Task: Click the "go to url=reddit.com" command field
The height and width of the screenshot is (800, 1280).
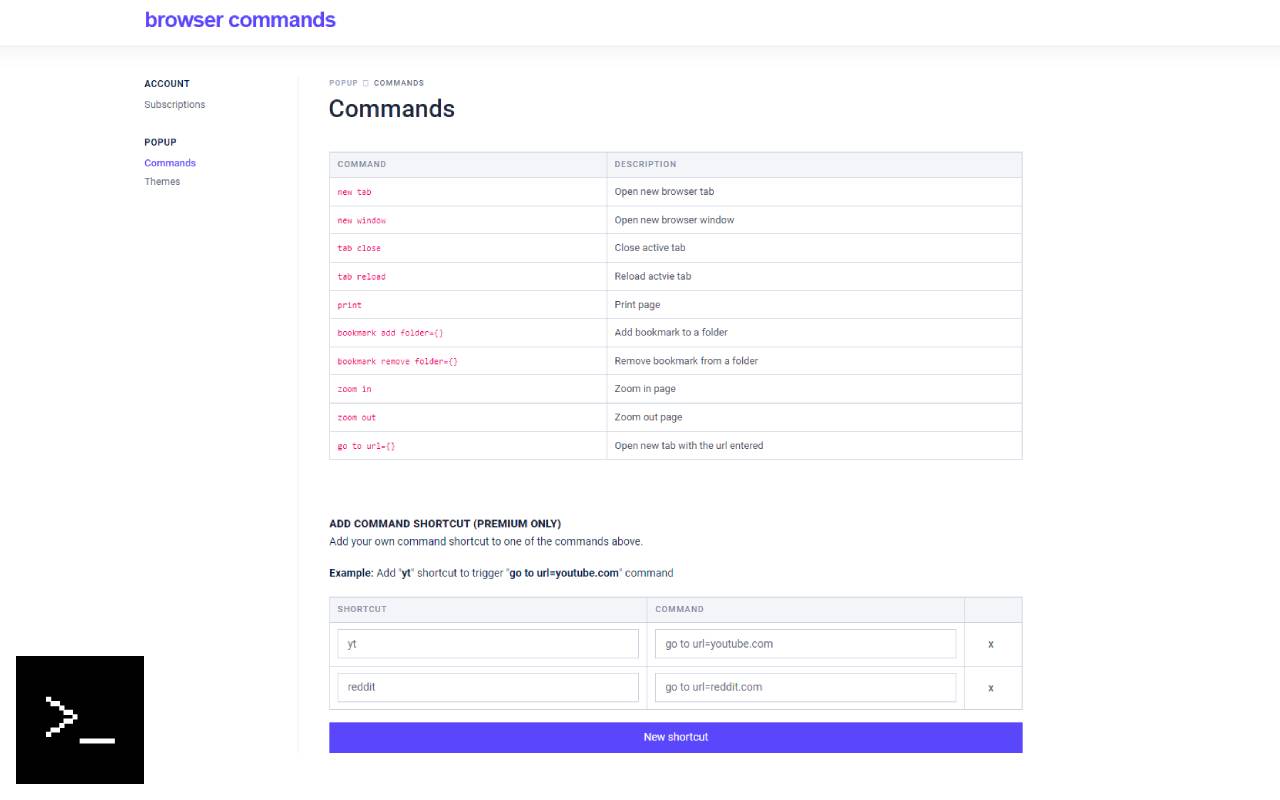Action: (x=805, y=687)
